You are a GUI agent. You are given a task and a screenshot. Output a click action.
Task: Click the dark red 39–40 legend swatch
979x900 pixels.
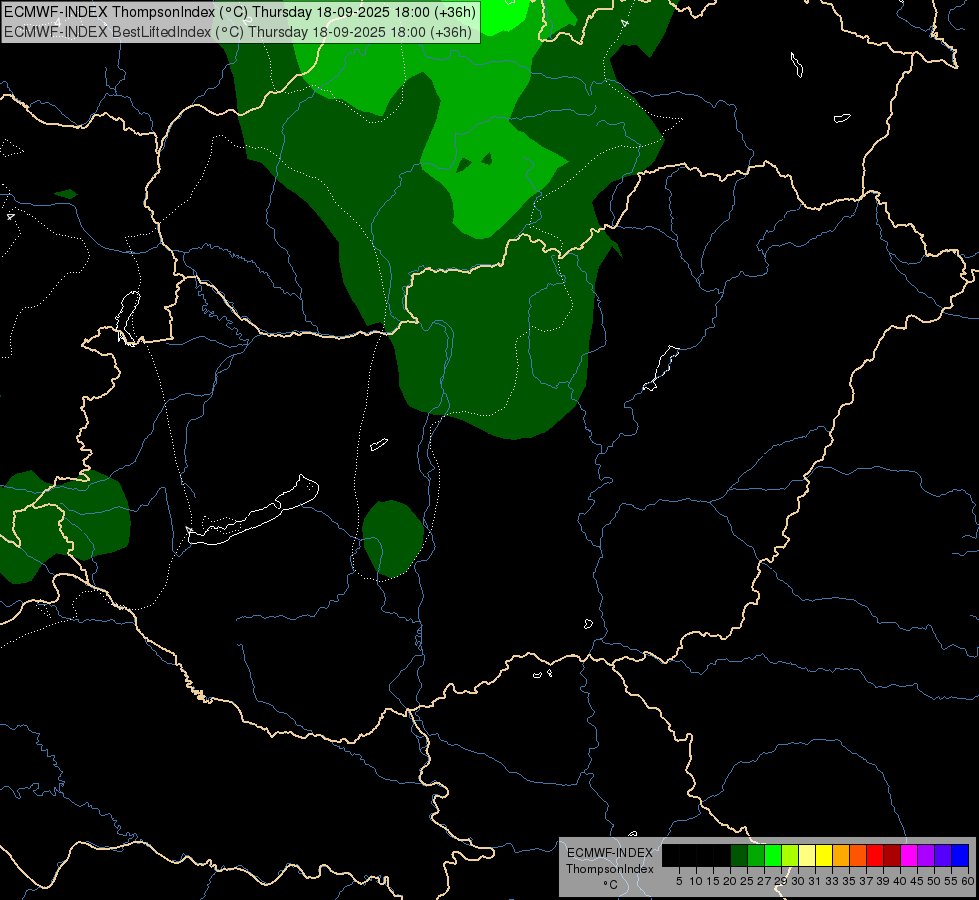click(892, 855)
